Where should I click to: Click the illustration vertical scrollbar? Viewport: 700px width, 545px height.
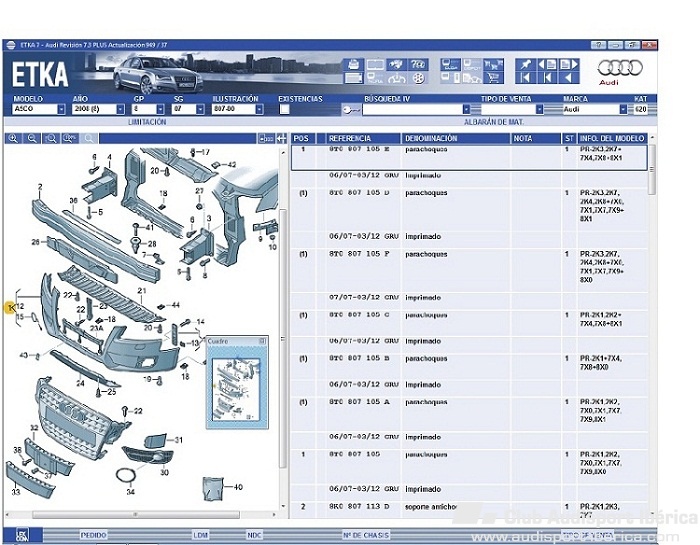283,338
